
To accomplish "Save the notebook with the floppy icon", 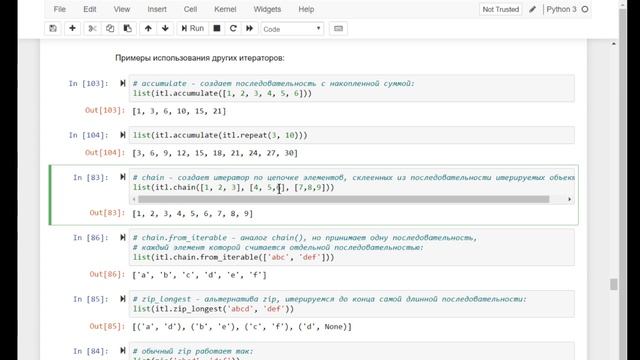I will point(53,29).
